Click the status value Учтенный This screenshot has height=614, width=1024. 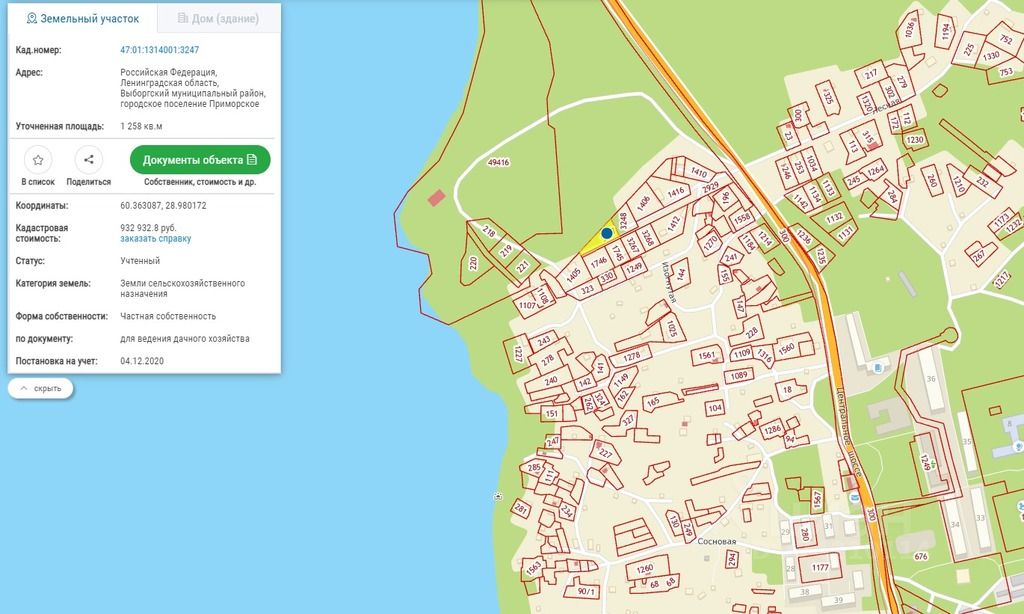tap(140, 261)
